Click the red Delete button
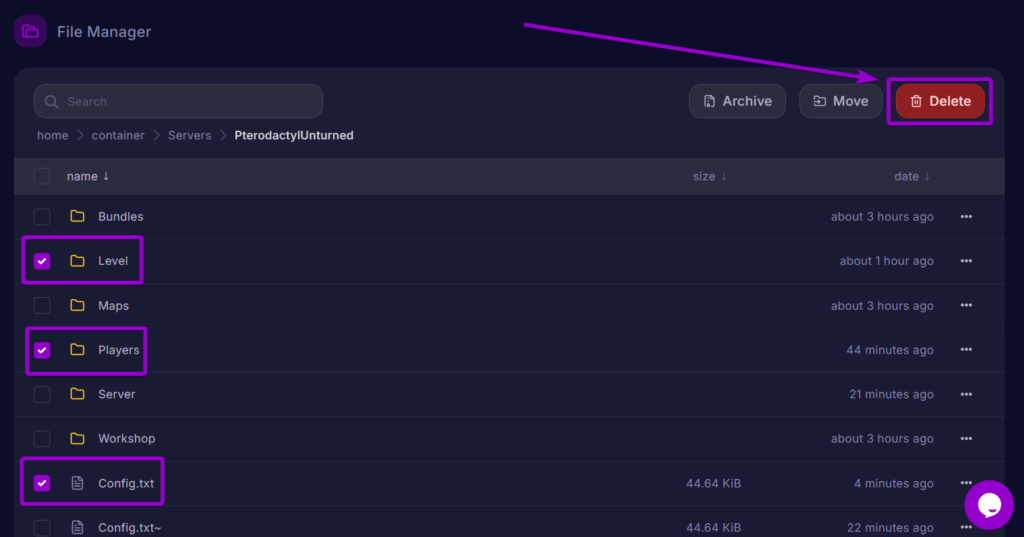Screen dimensions: 1024x537 (940, 101)
